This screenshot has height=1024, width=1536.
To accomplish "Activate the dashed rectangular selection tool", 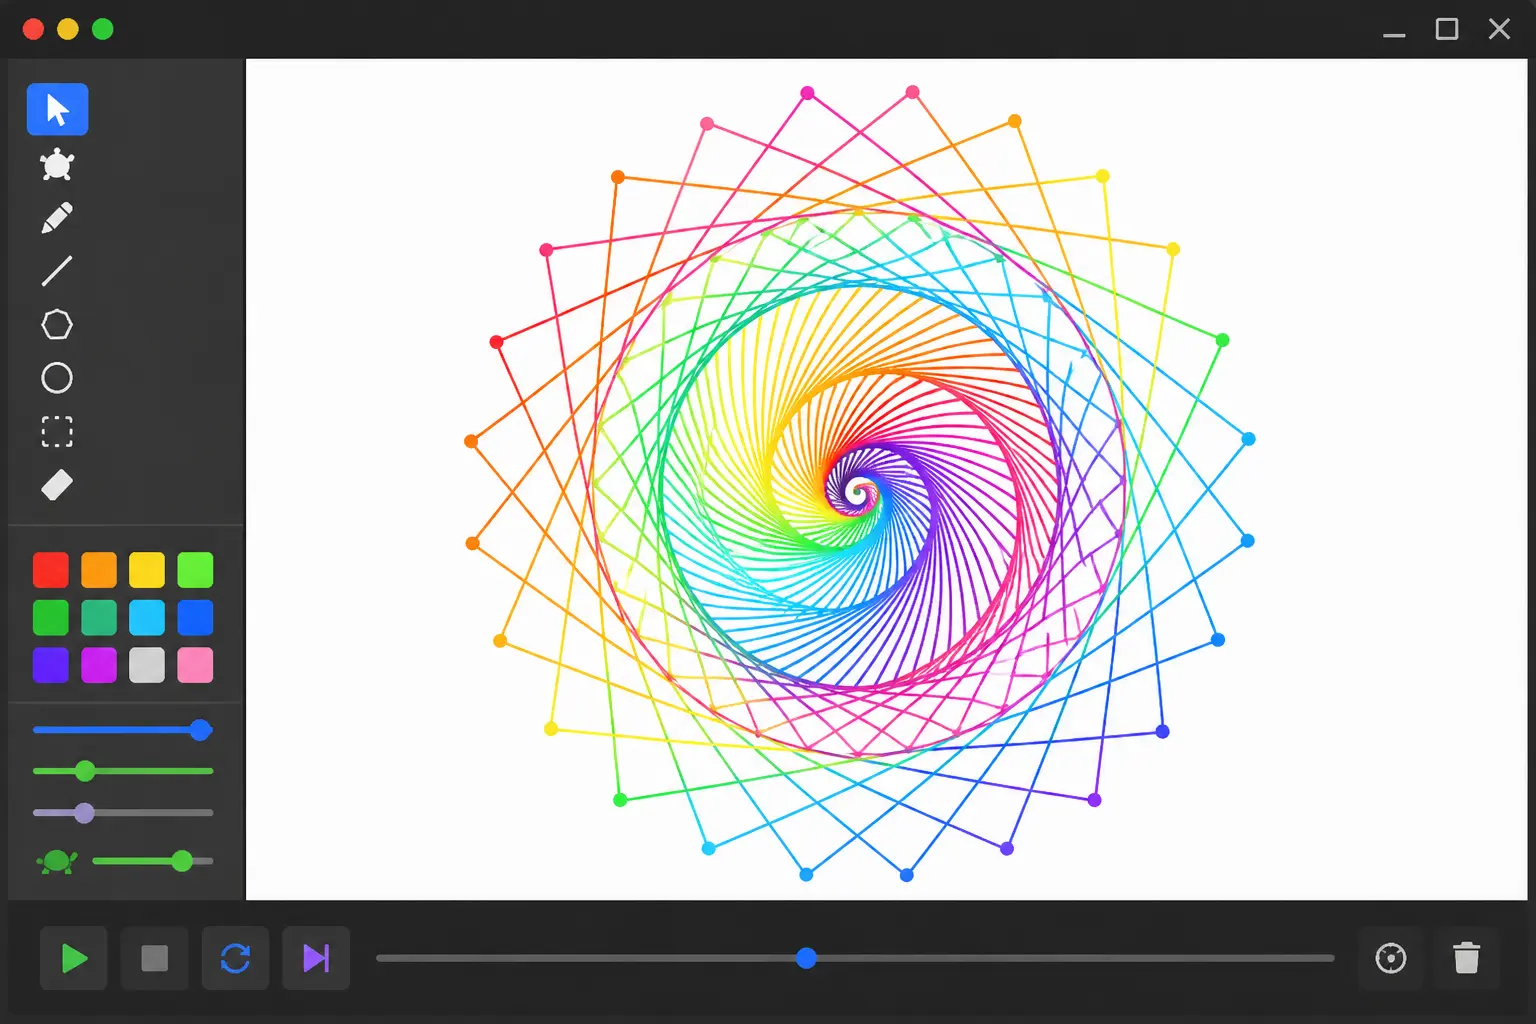I will [x=57, y=432].
